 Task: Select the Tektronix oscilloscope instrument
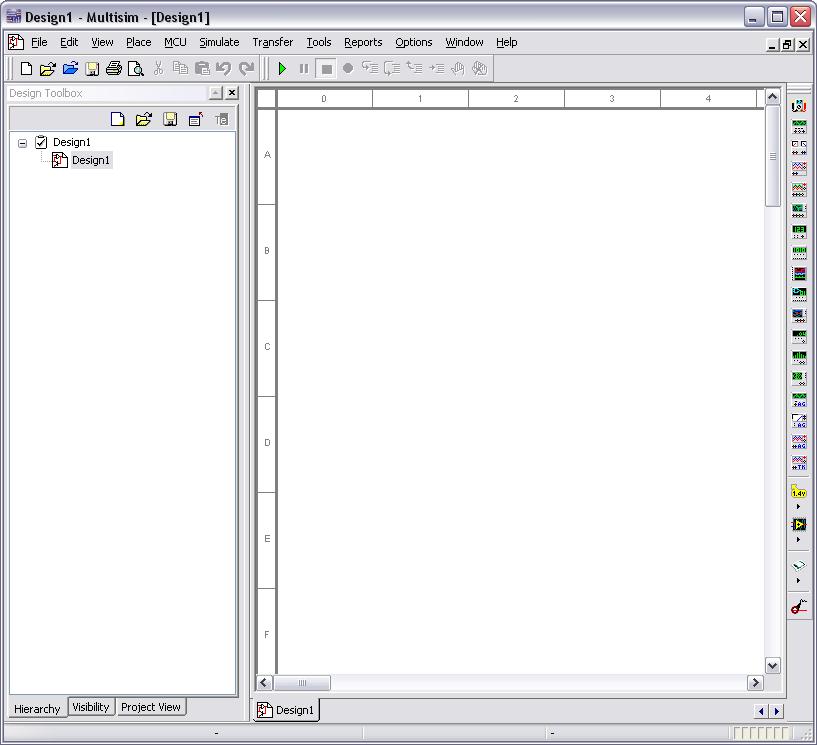point(799,462)
